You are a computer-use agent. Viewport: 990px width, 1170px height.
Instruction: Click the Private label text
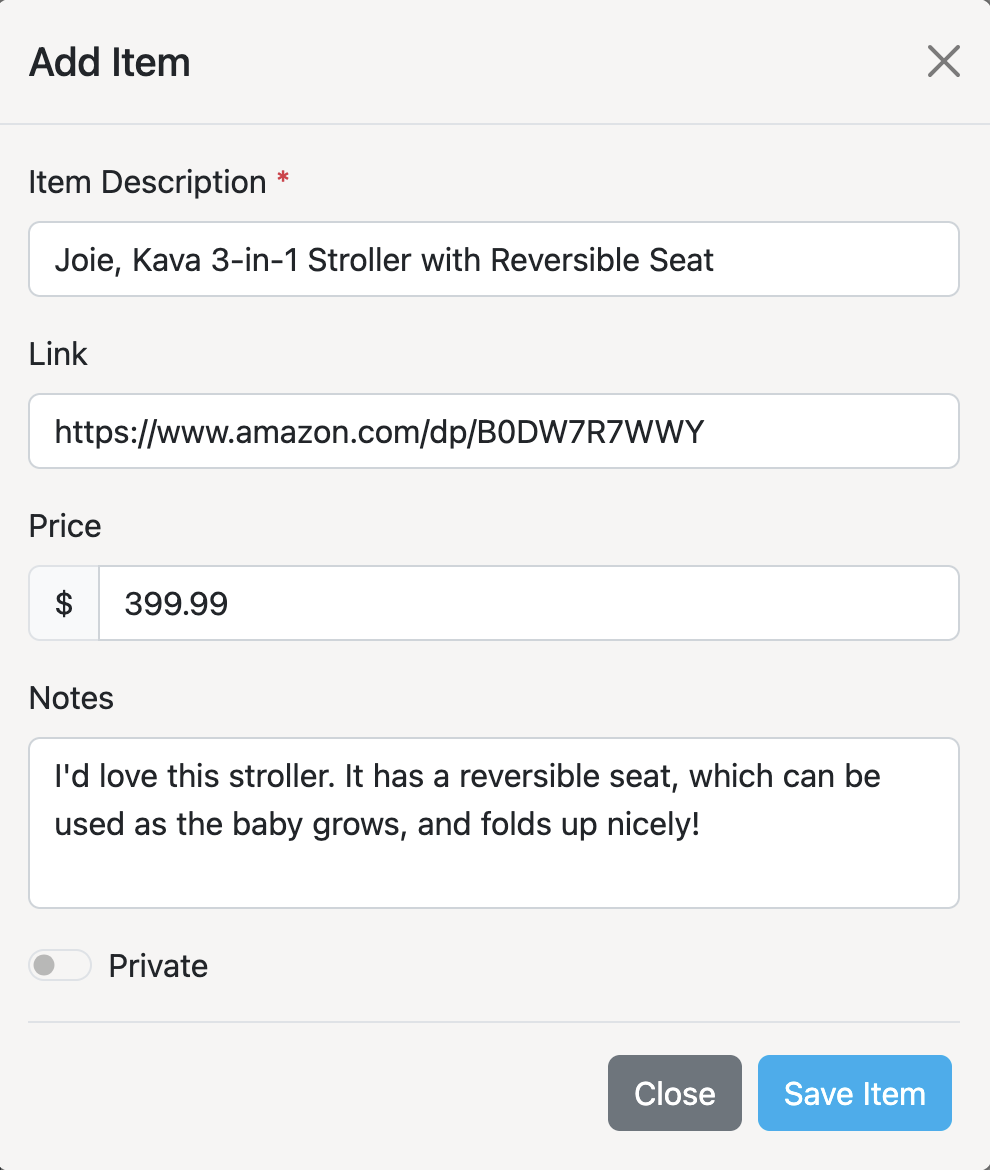[157, 965]
